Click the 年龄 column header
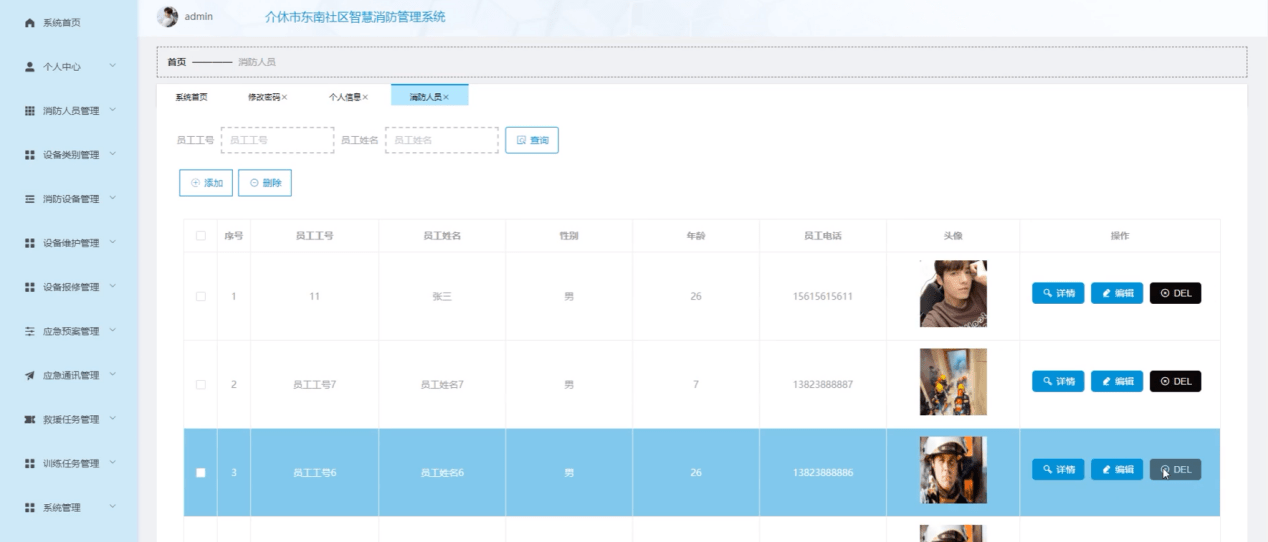The height and width of the screenshot is (542, 1268). 695,236
